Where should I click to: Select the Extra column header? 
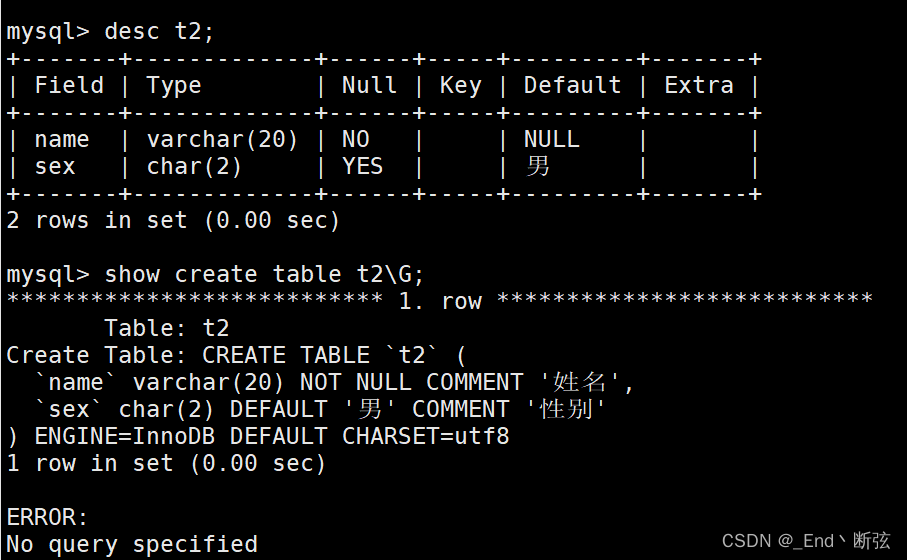point(699,86)
